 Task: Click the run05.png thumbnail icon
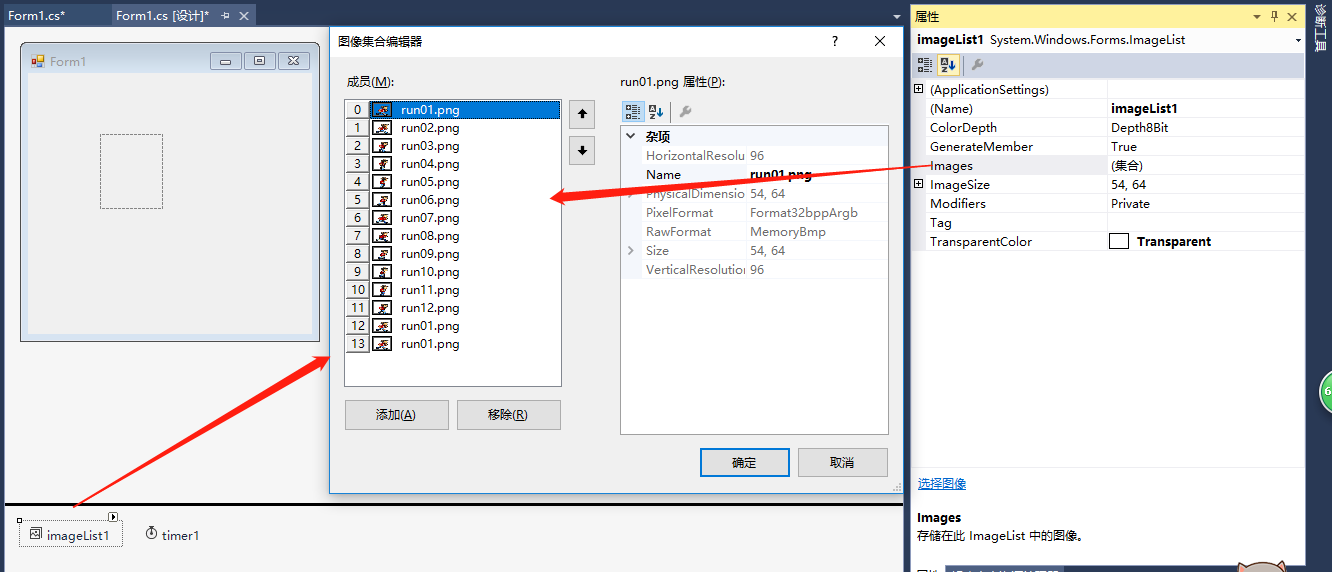382,182
